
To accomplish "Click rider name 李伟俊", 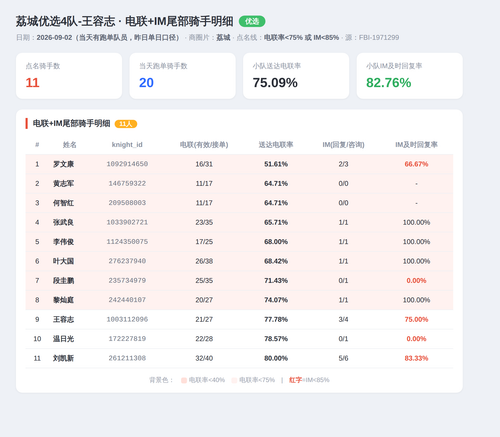I will [x=63, y=242].
